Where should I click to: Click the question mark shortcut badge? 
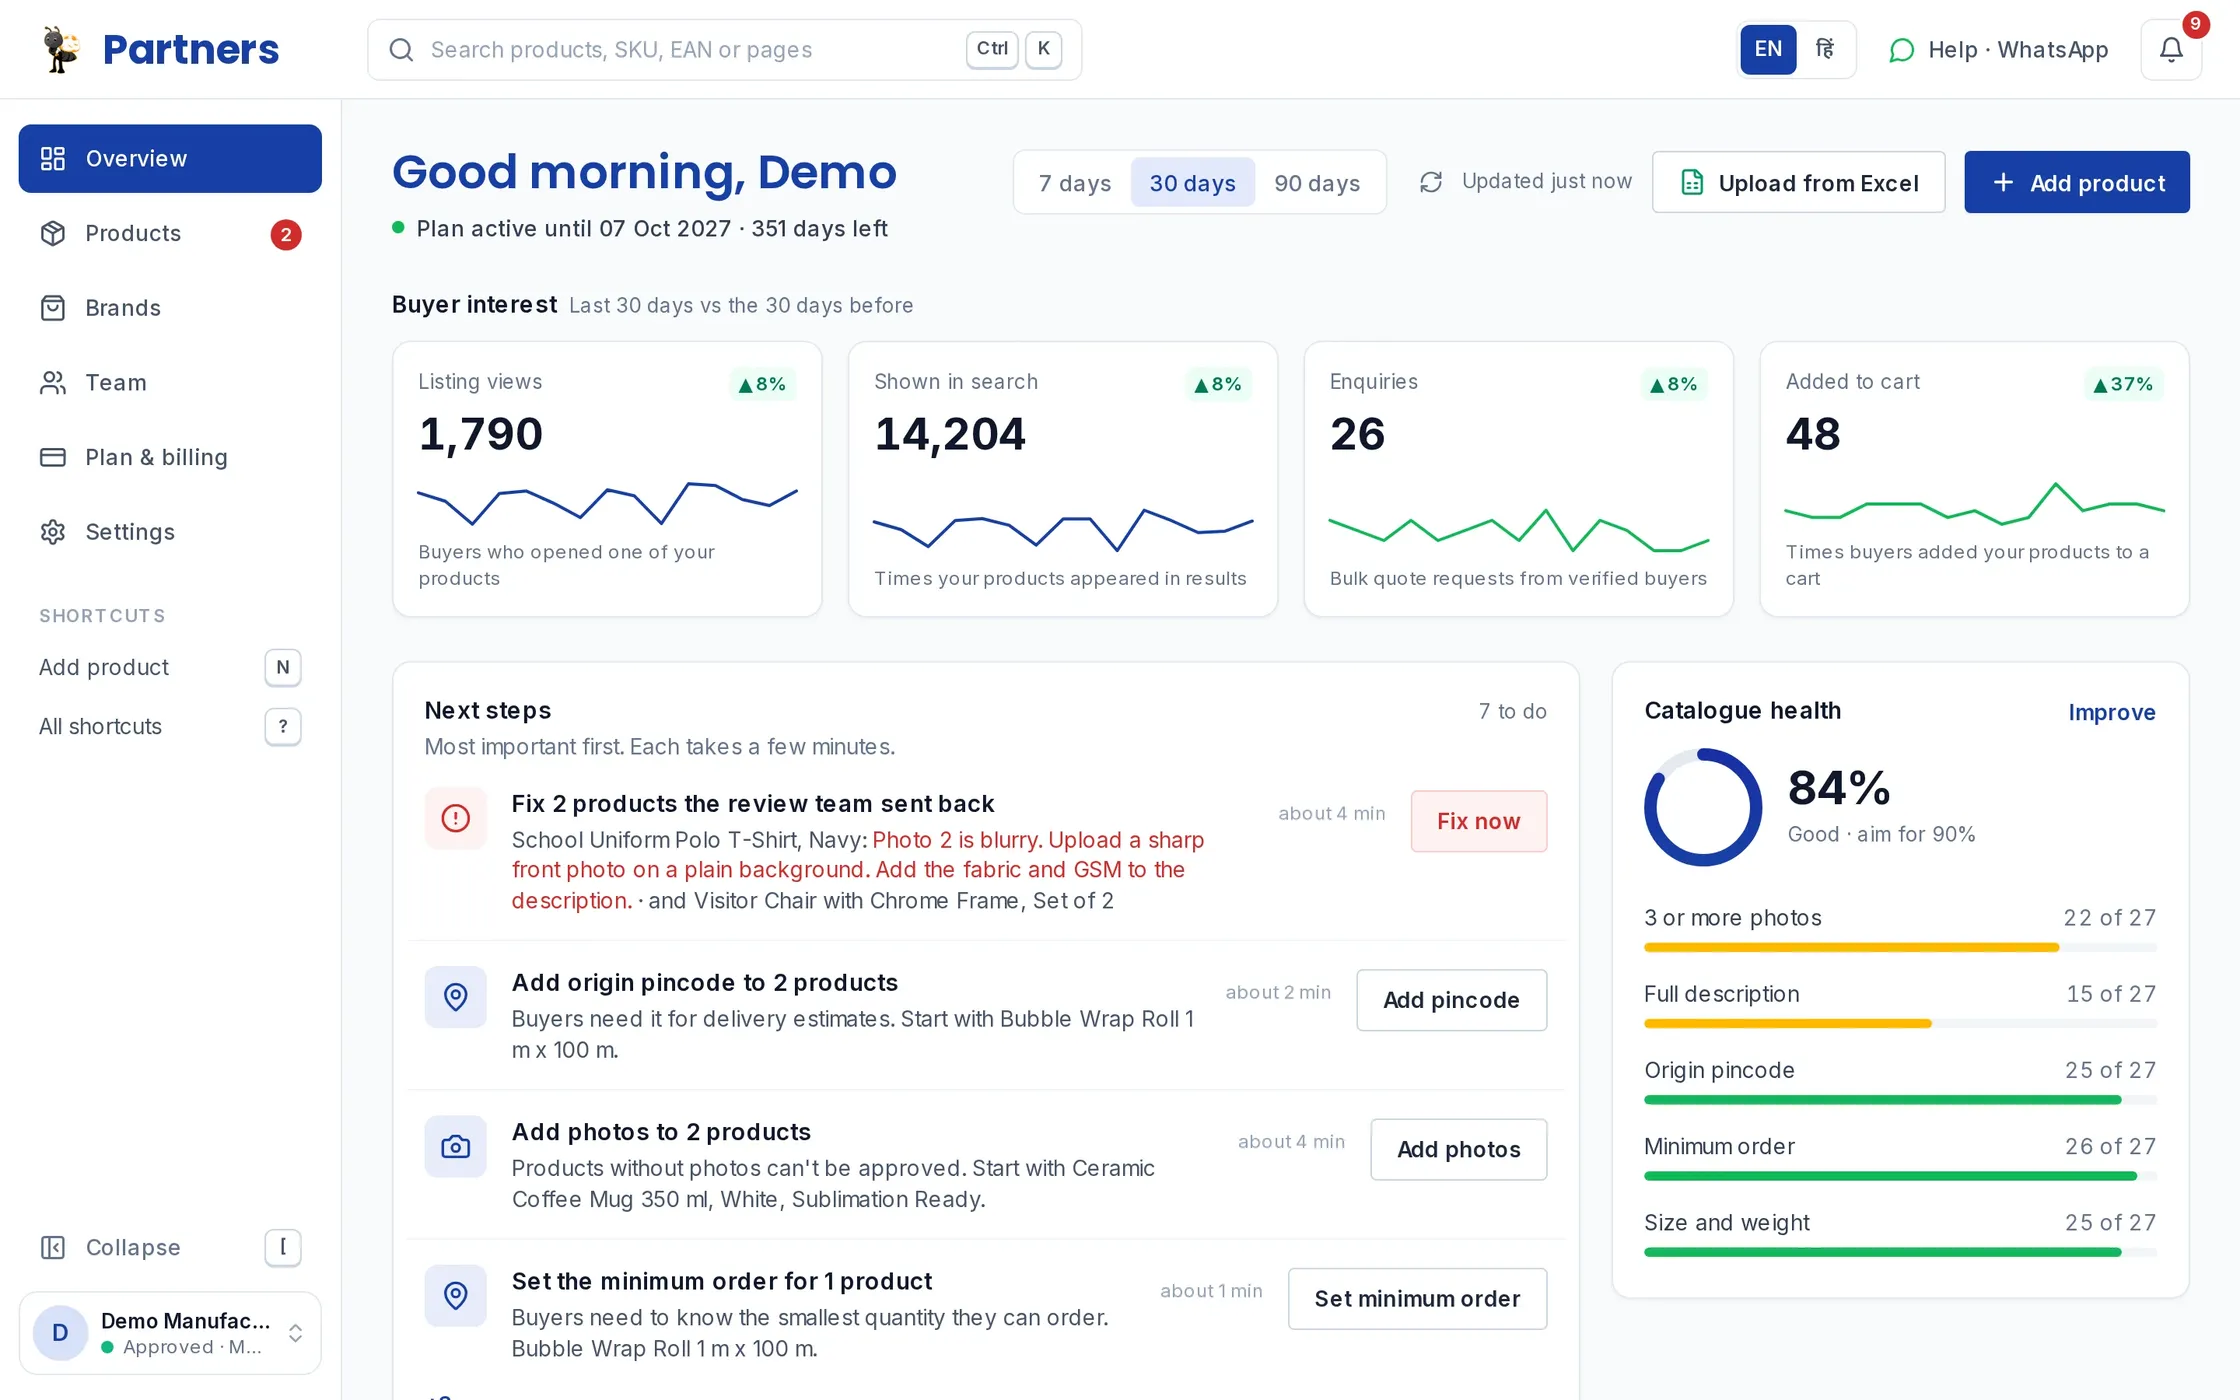283,726
